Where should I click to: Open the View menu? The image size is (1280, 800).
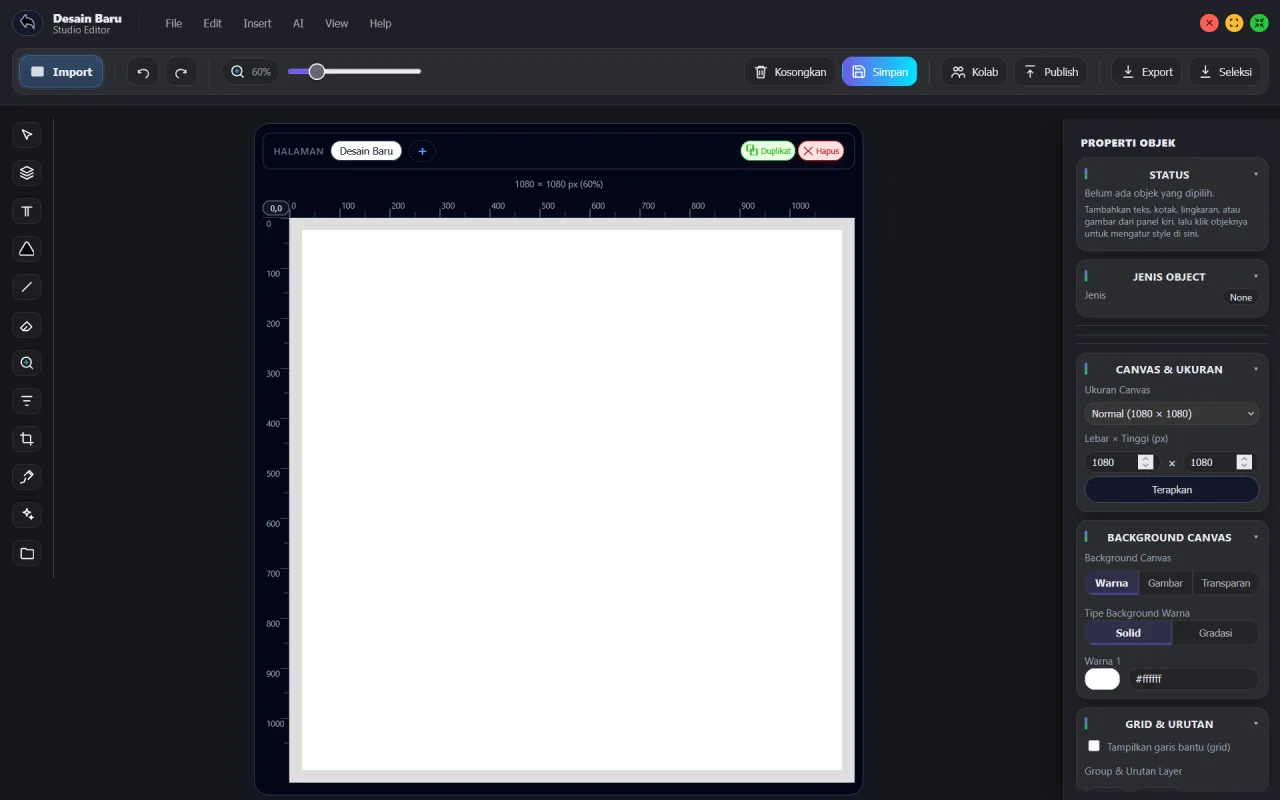point(337,23)
